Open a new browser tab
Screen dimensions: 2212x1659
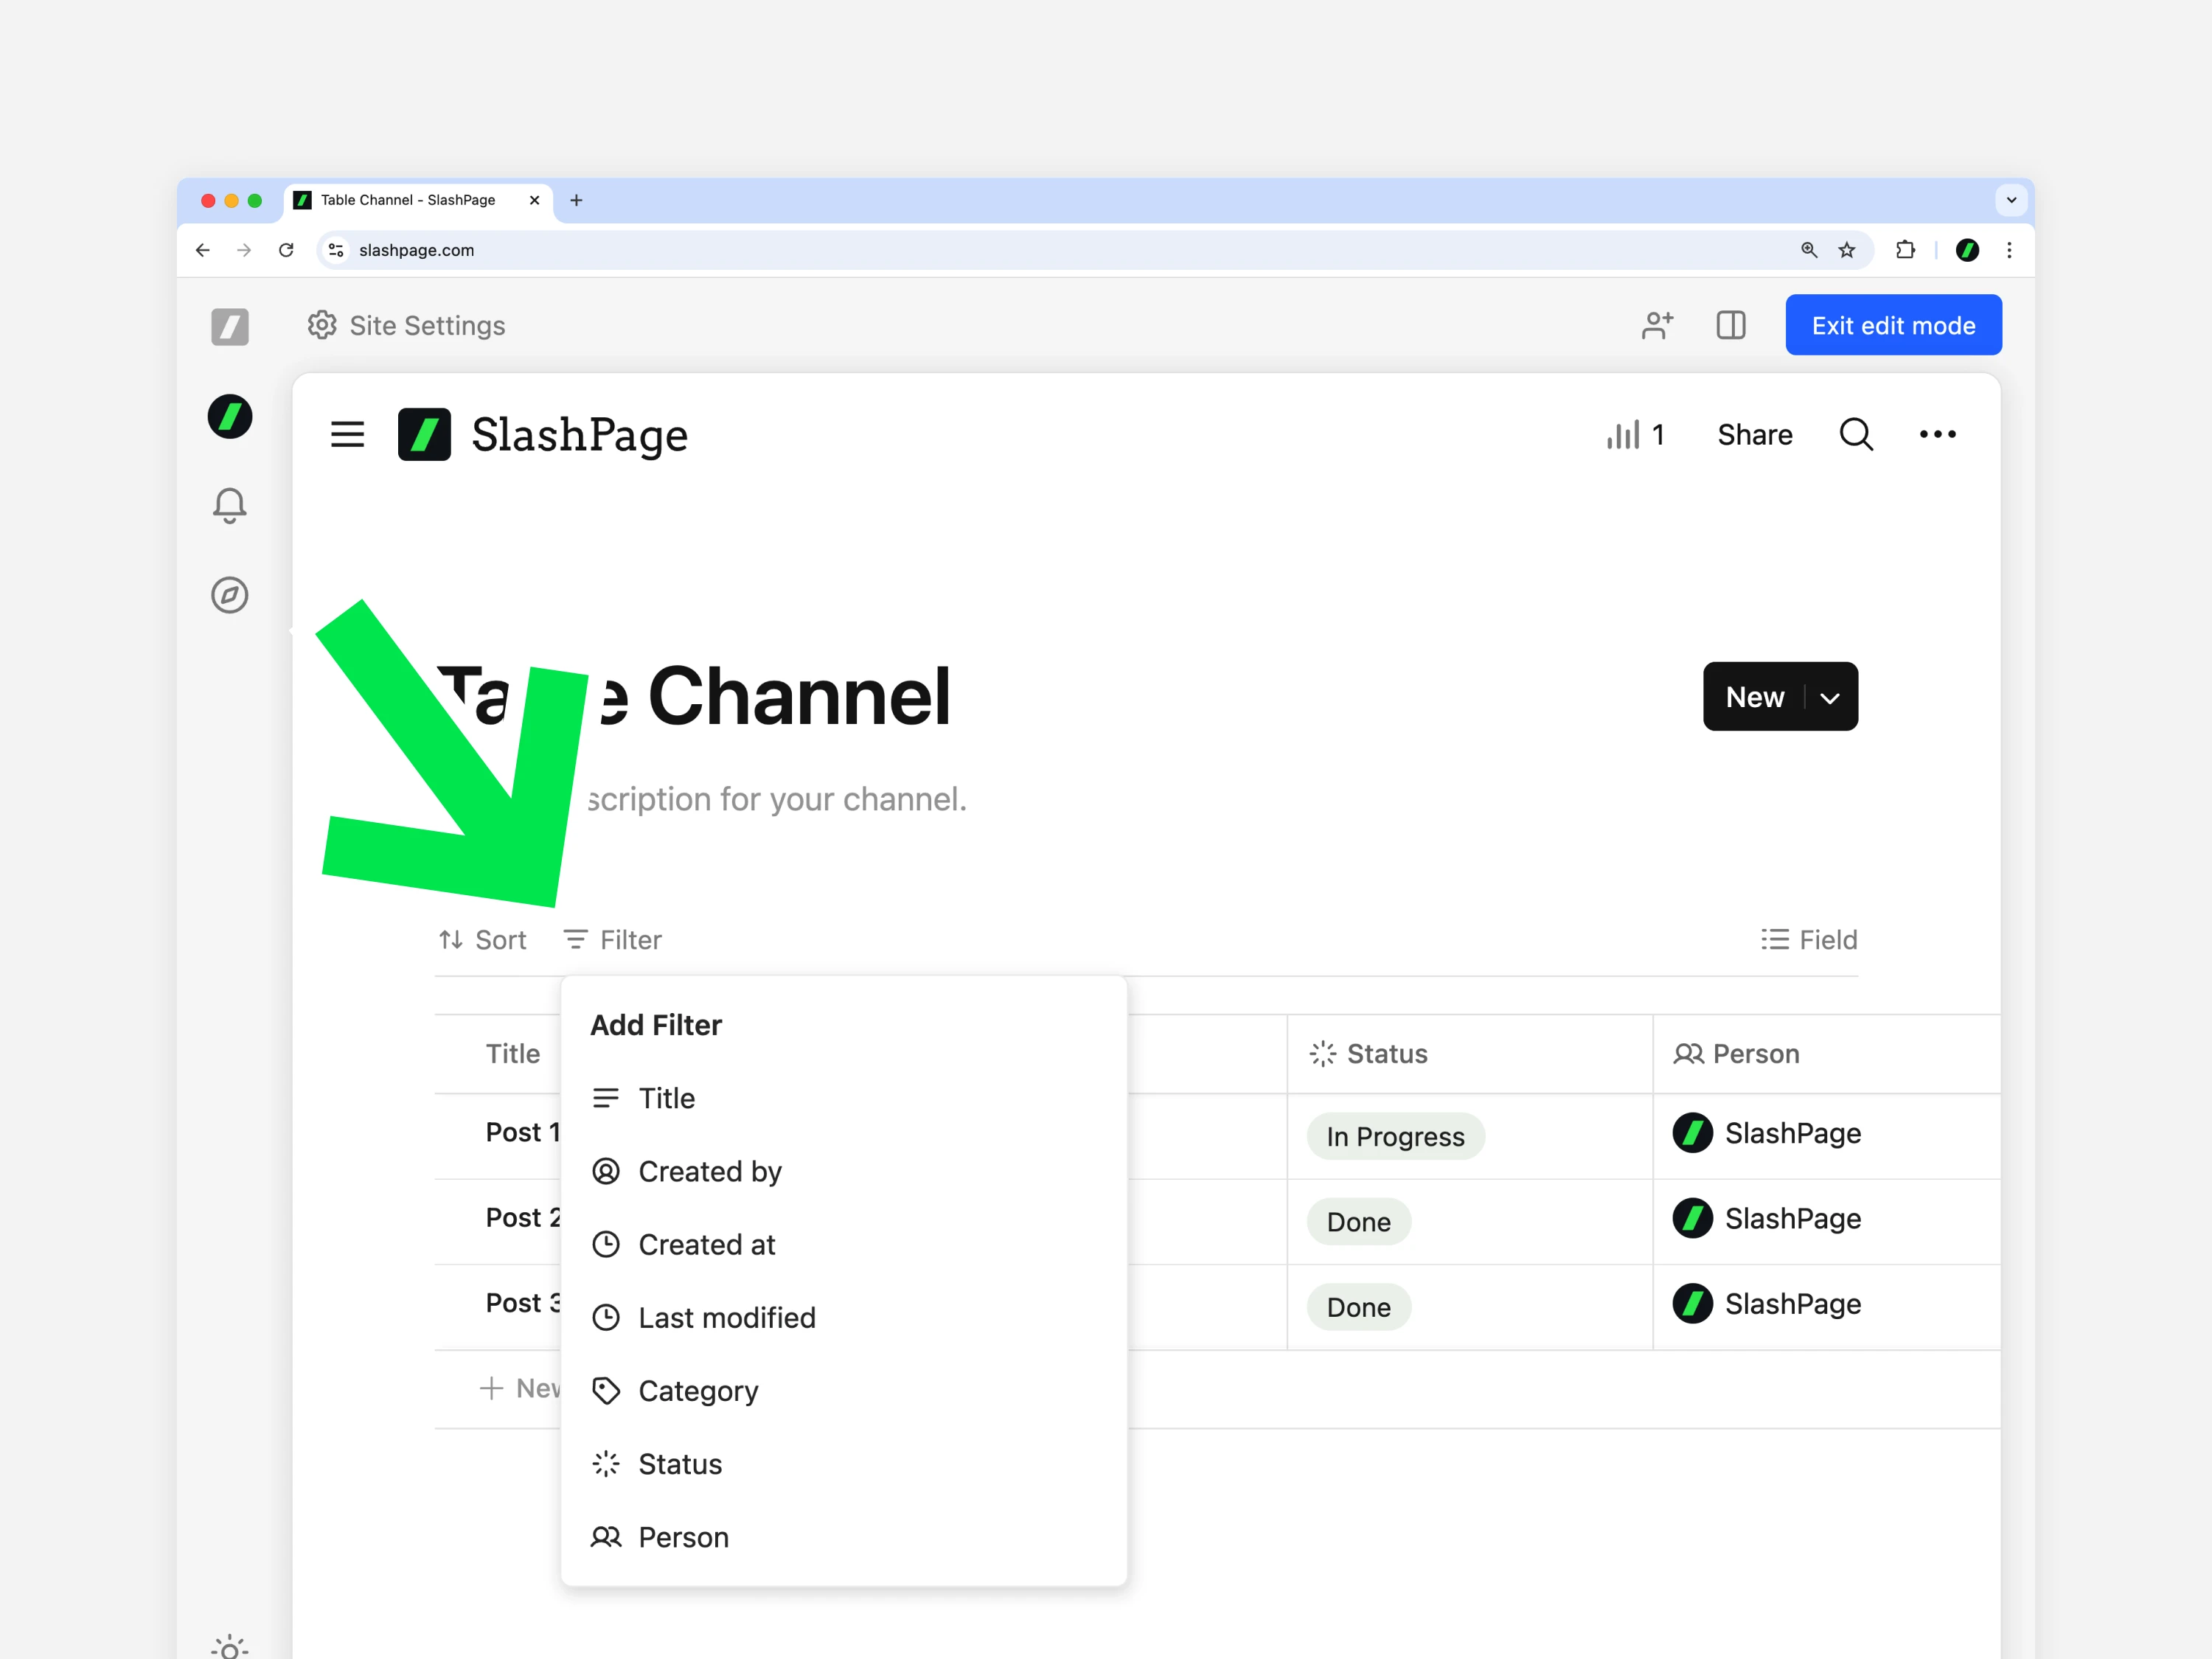coord(576,200)
